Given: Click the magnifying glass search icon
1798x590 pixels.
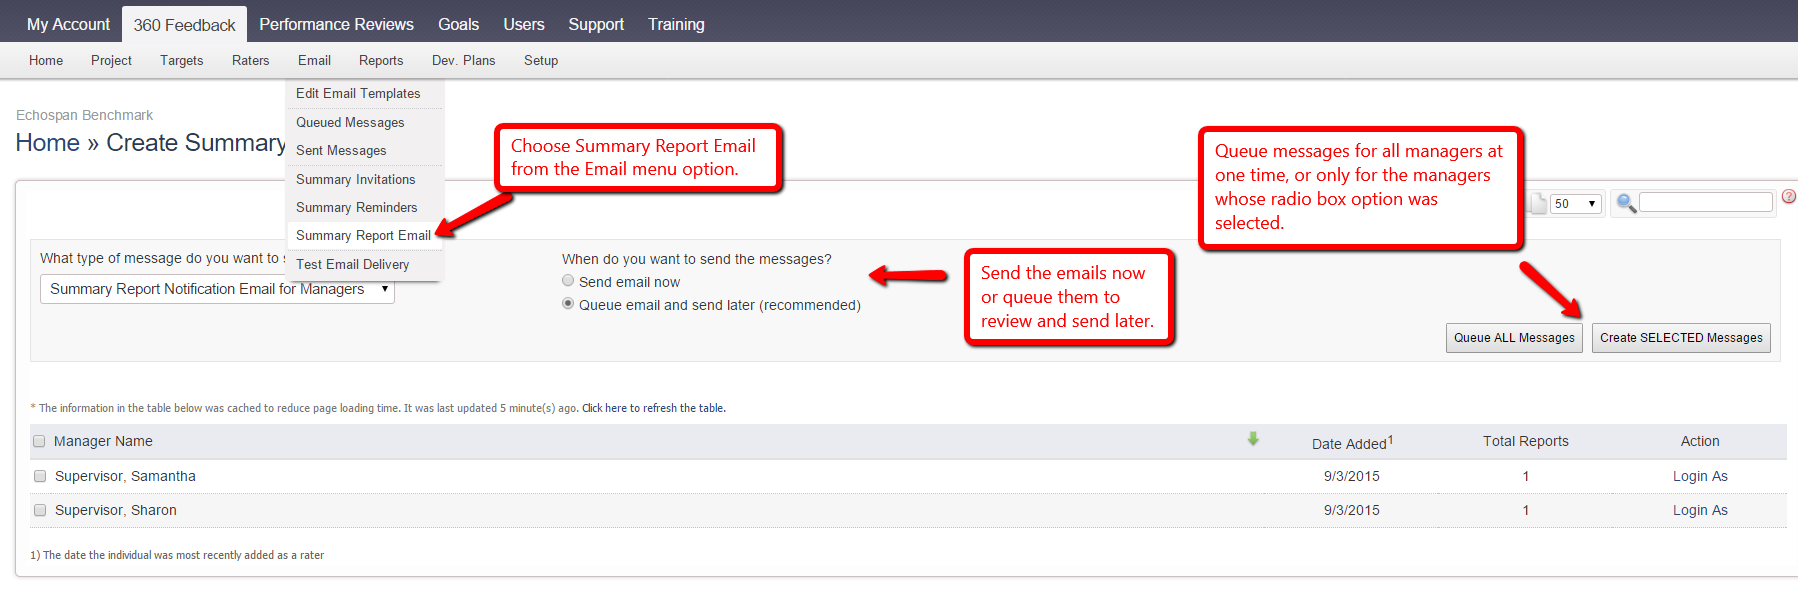Looking at the screenshot, I should pos(1626,203).
